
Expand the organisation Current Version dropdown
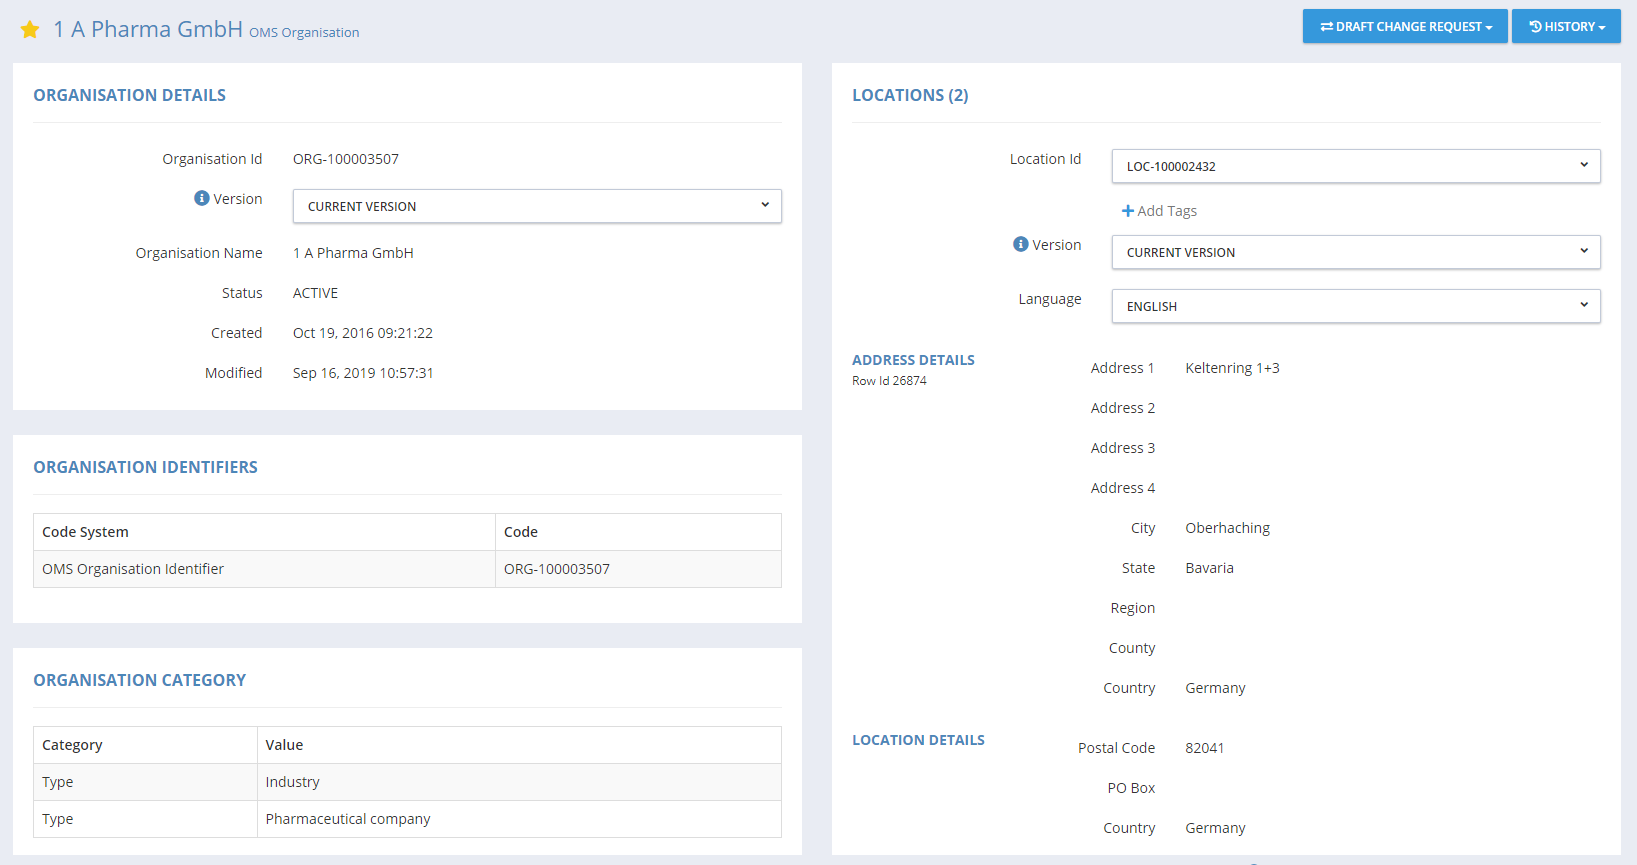(536, 206)
